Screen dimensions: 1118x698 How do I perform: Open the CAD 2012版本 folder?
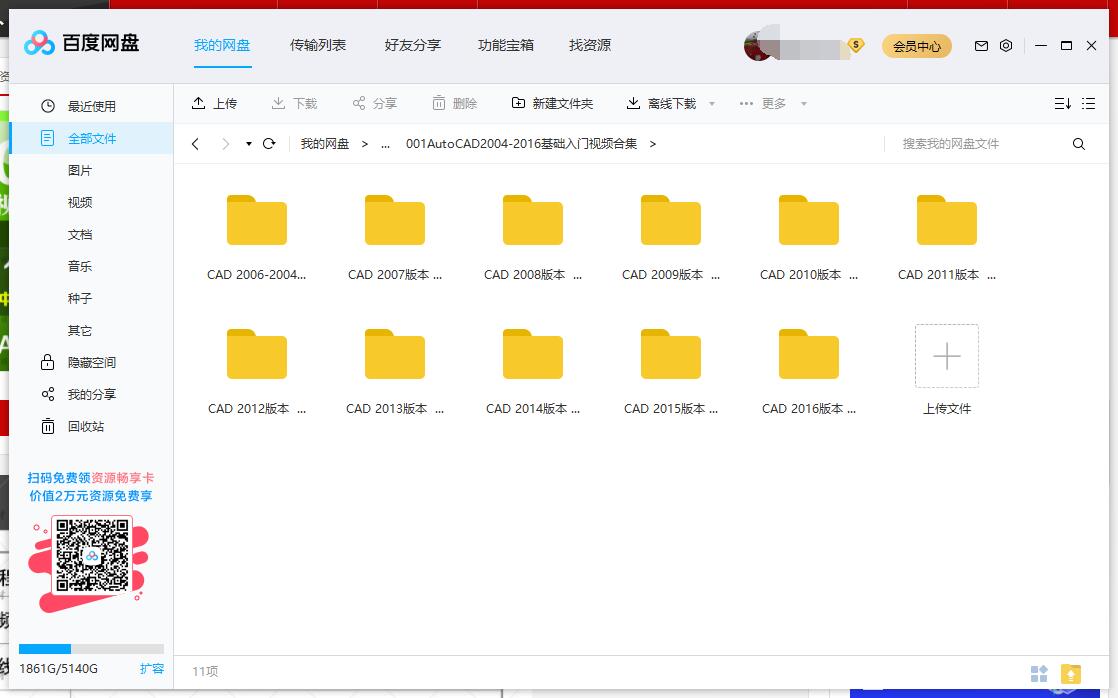pos(257,354)
